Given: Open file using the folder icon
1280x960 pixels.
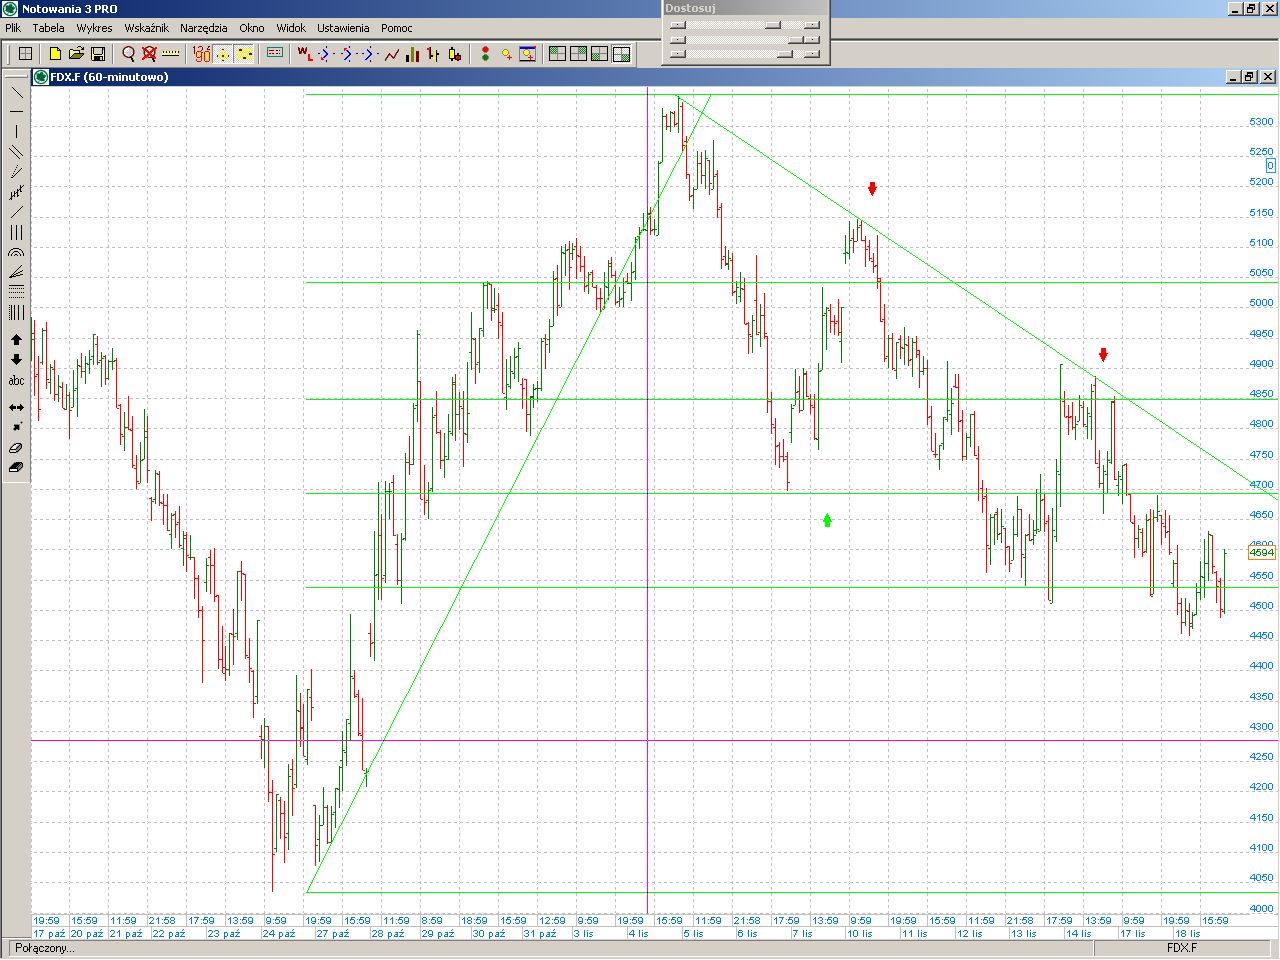Looking at the screenshot, I should (76, 54).
